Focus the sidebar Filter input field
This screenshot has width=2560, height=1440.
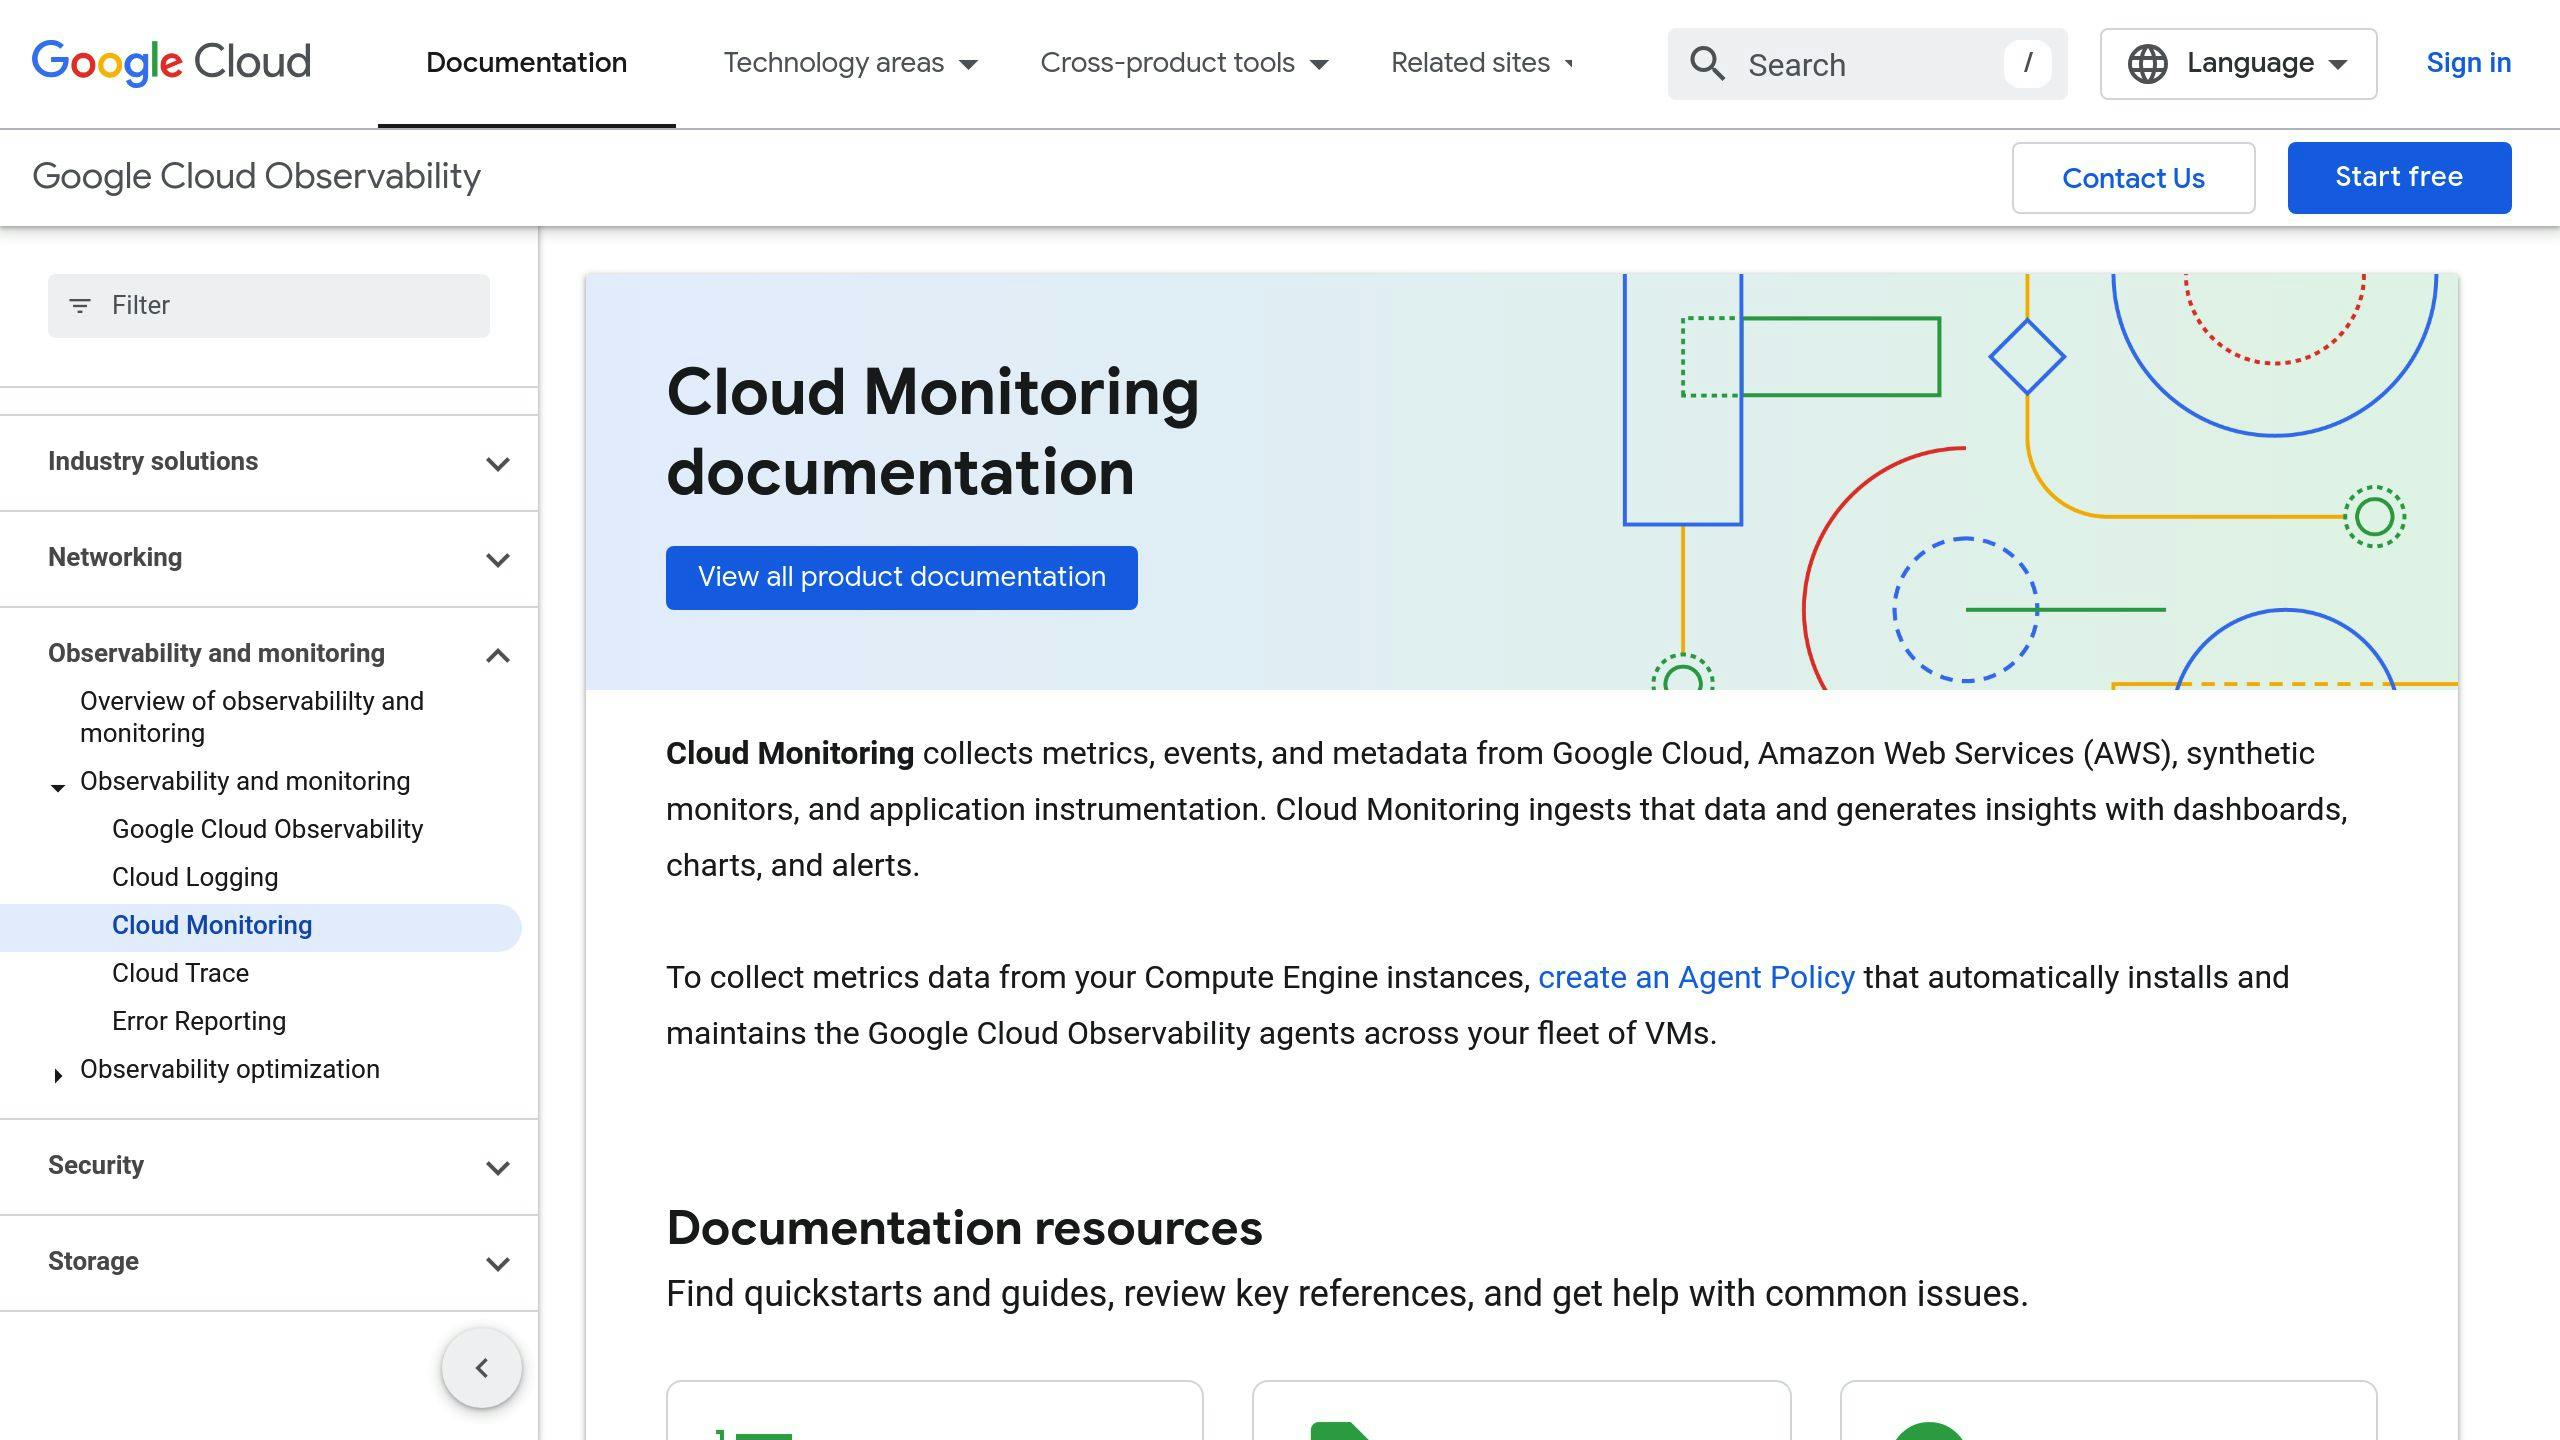269,306
